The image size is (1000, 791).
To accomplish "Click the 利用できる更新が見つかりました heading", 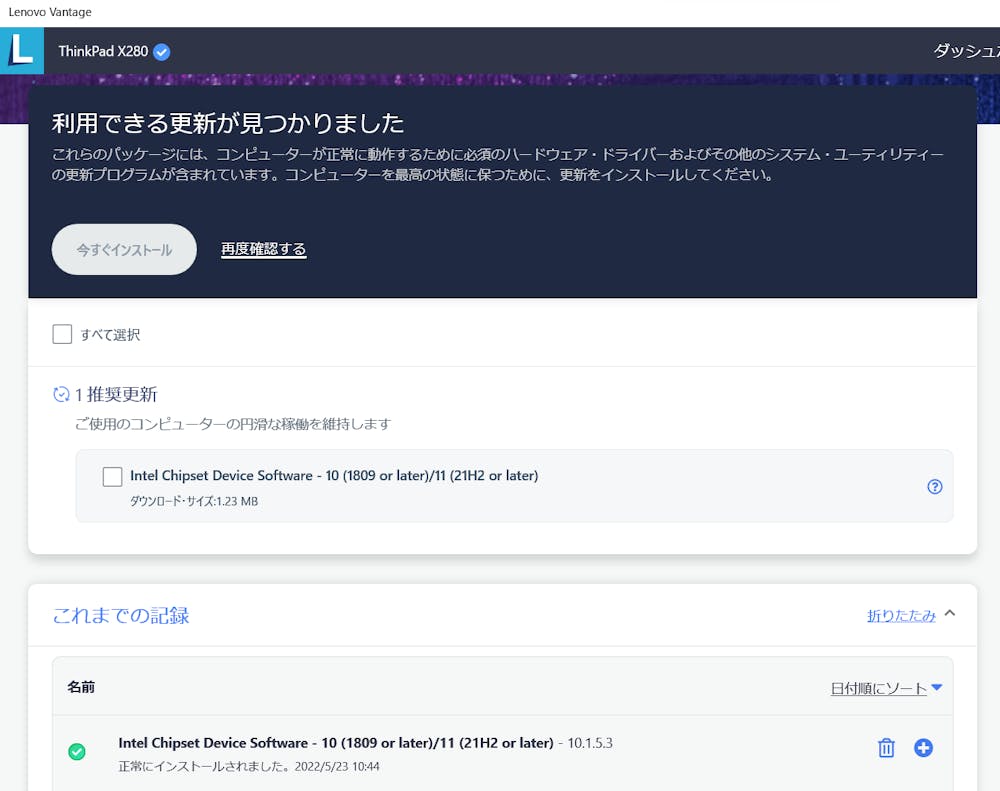I will (228, 123).
